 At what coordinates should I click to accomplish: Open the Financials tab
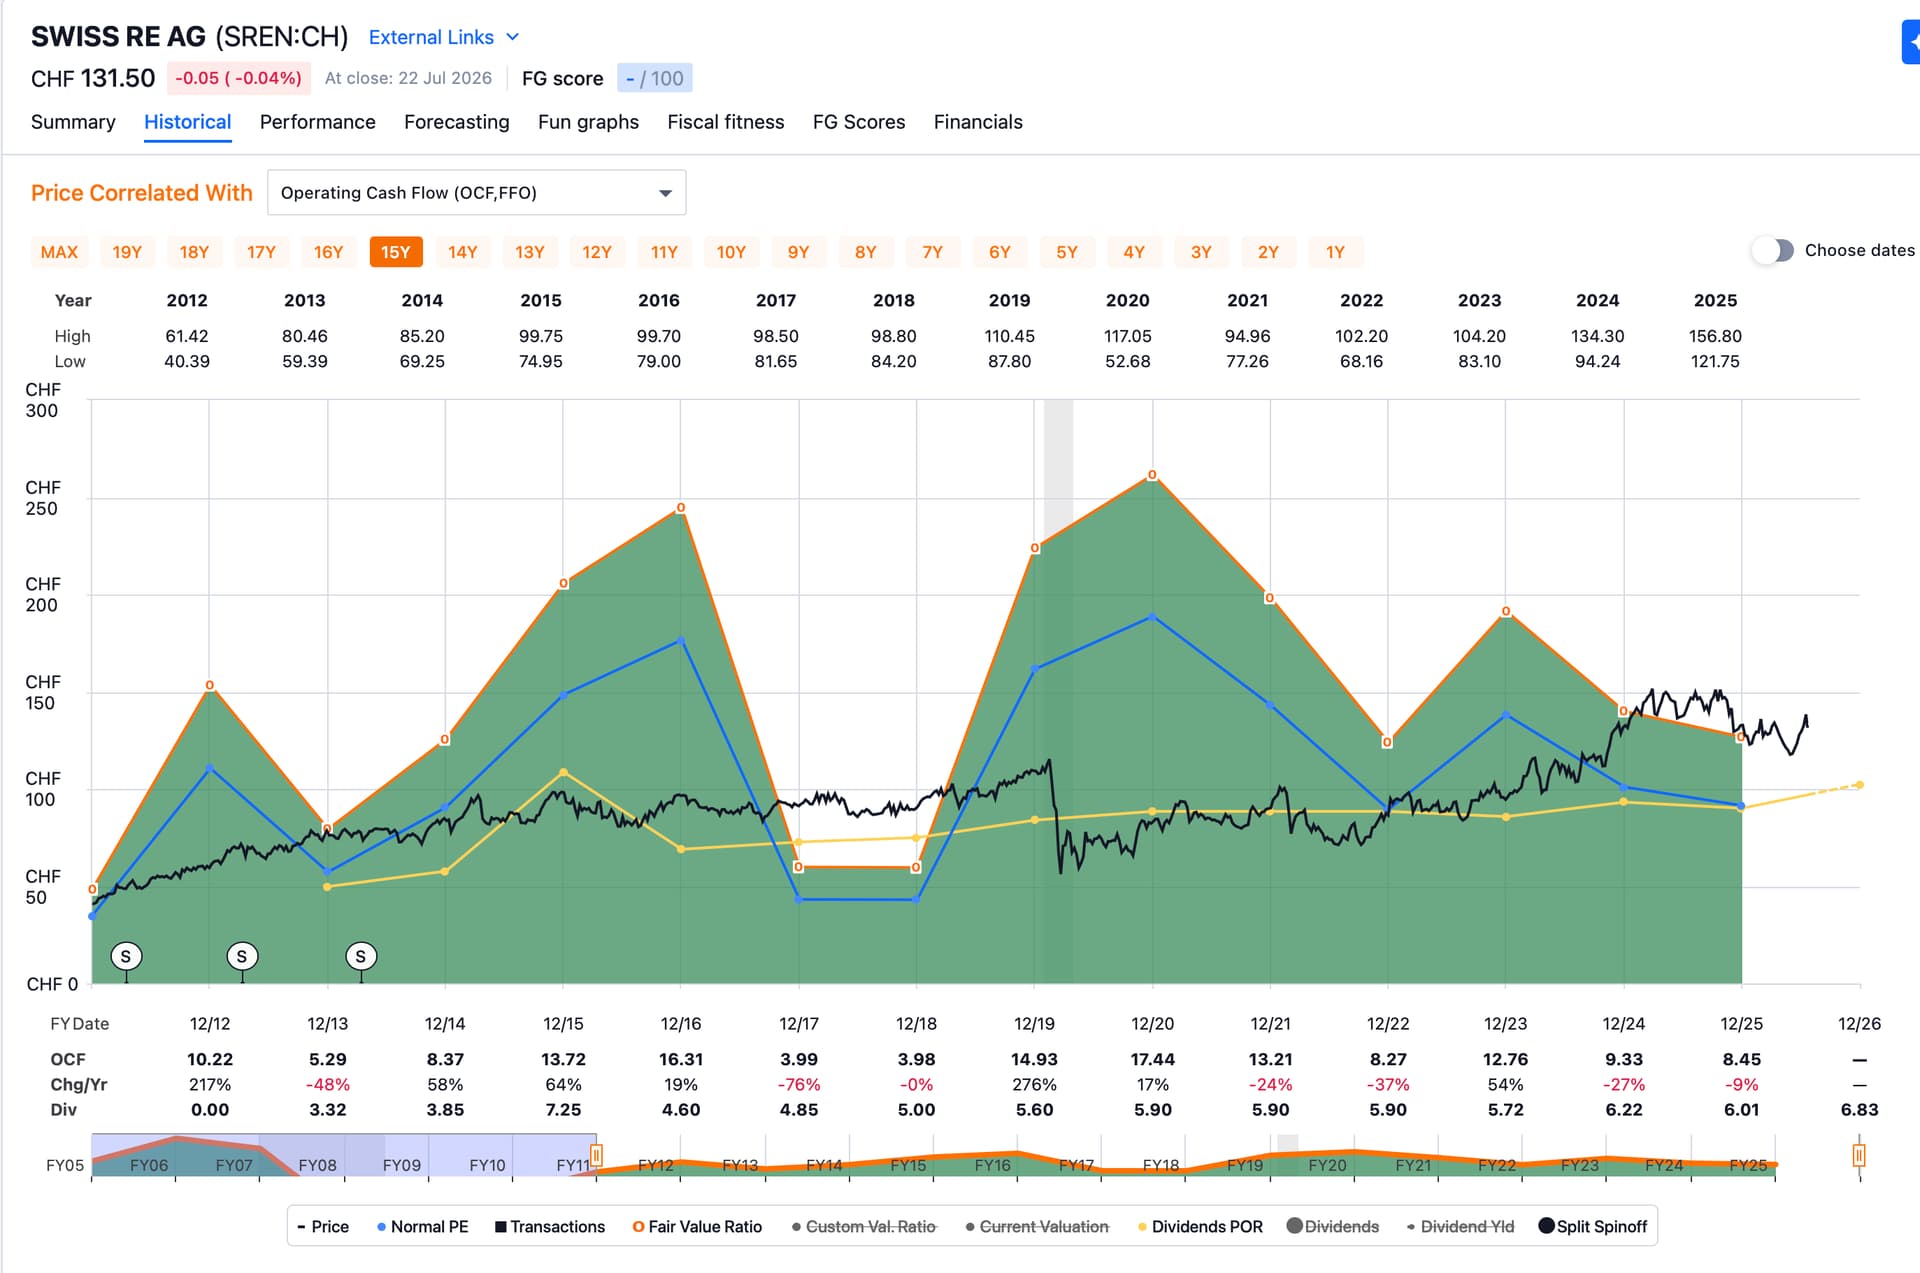(x=978, y=122)
